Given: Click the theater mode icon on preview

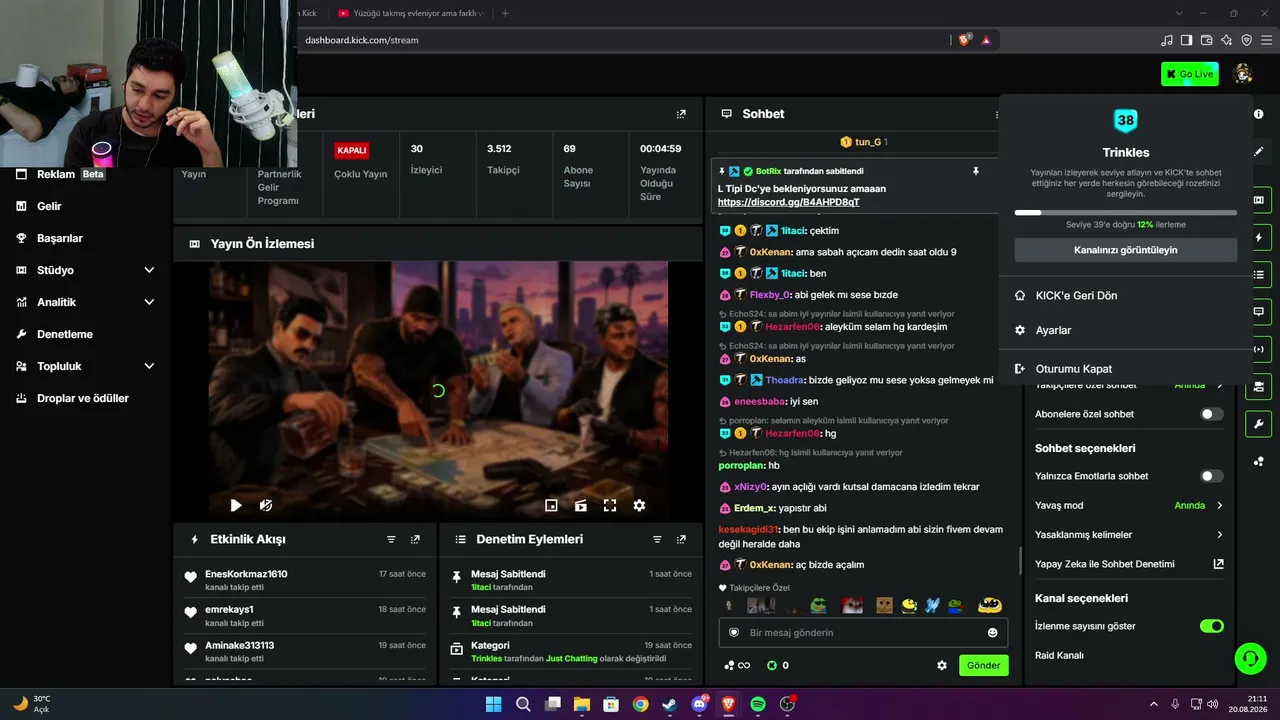Looking at the screenshot, I should tap(581, 506).
